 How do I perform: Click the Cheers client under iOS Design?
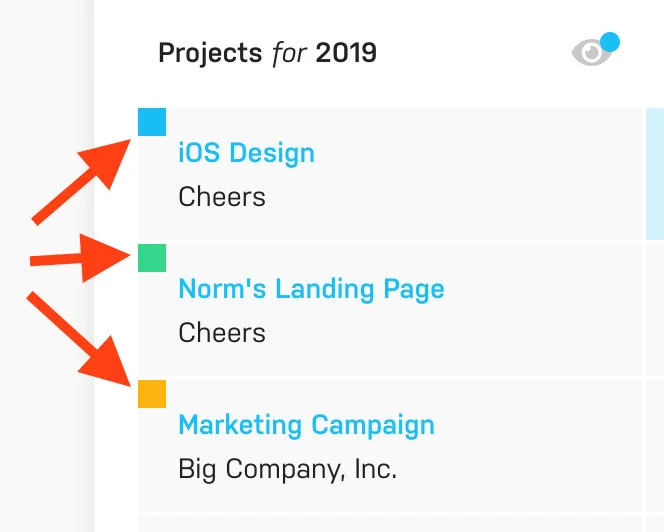click(x=222, y=196)
